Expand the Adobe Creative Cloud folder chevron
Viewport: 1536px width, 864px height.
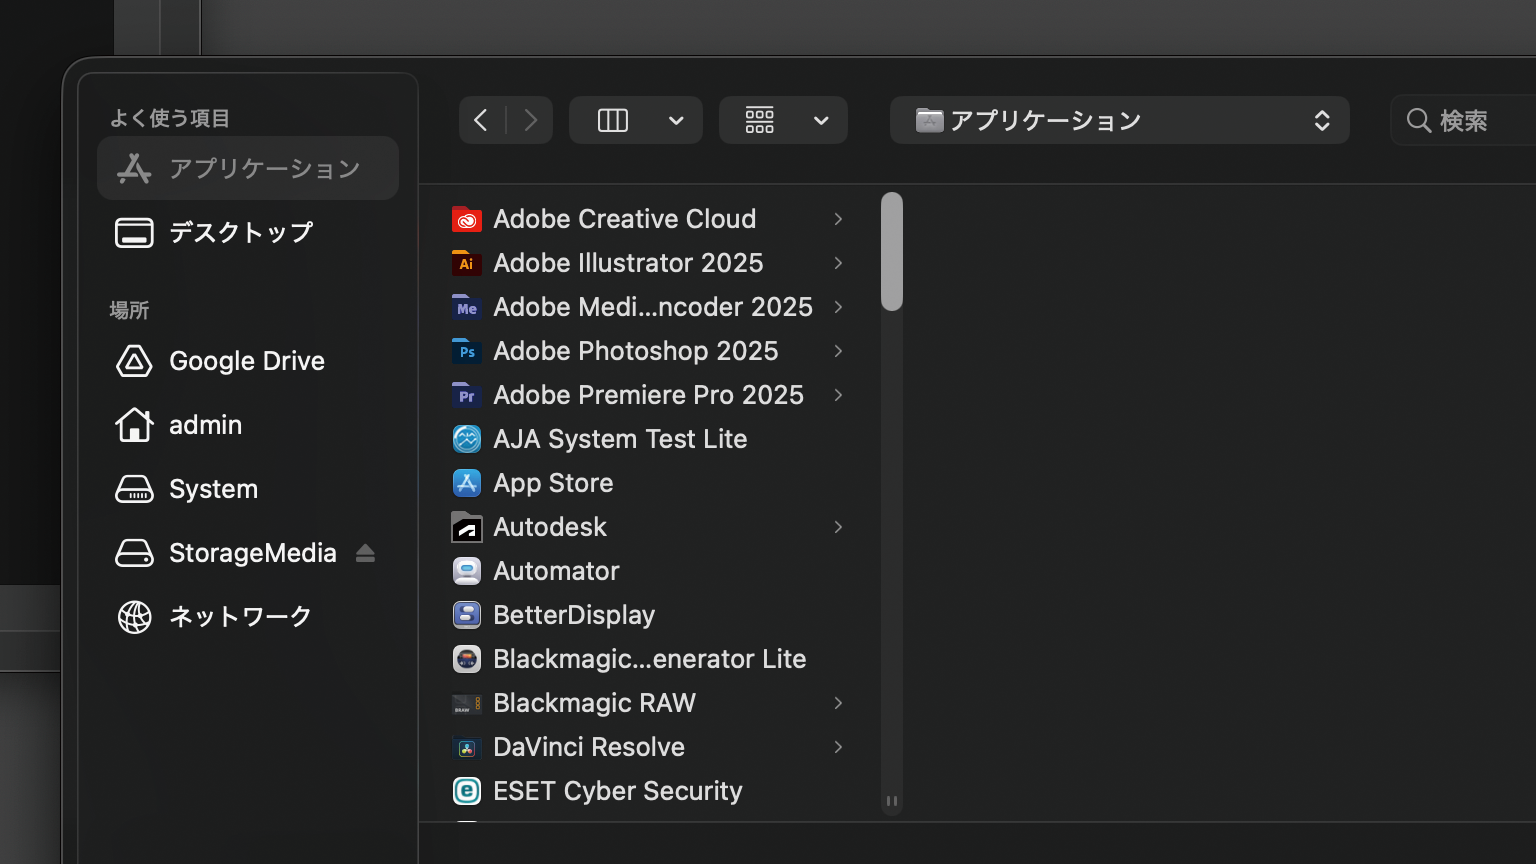point(838,219)
